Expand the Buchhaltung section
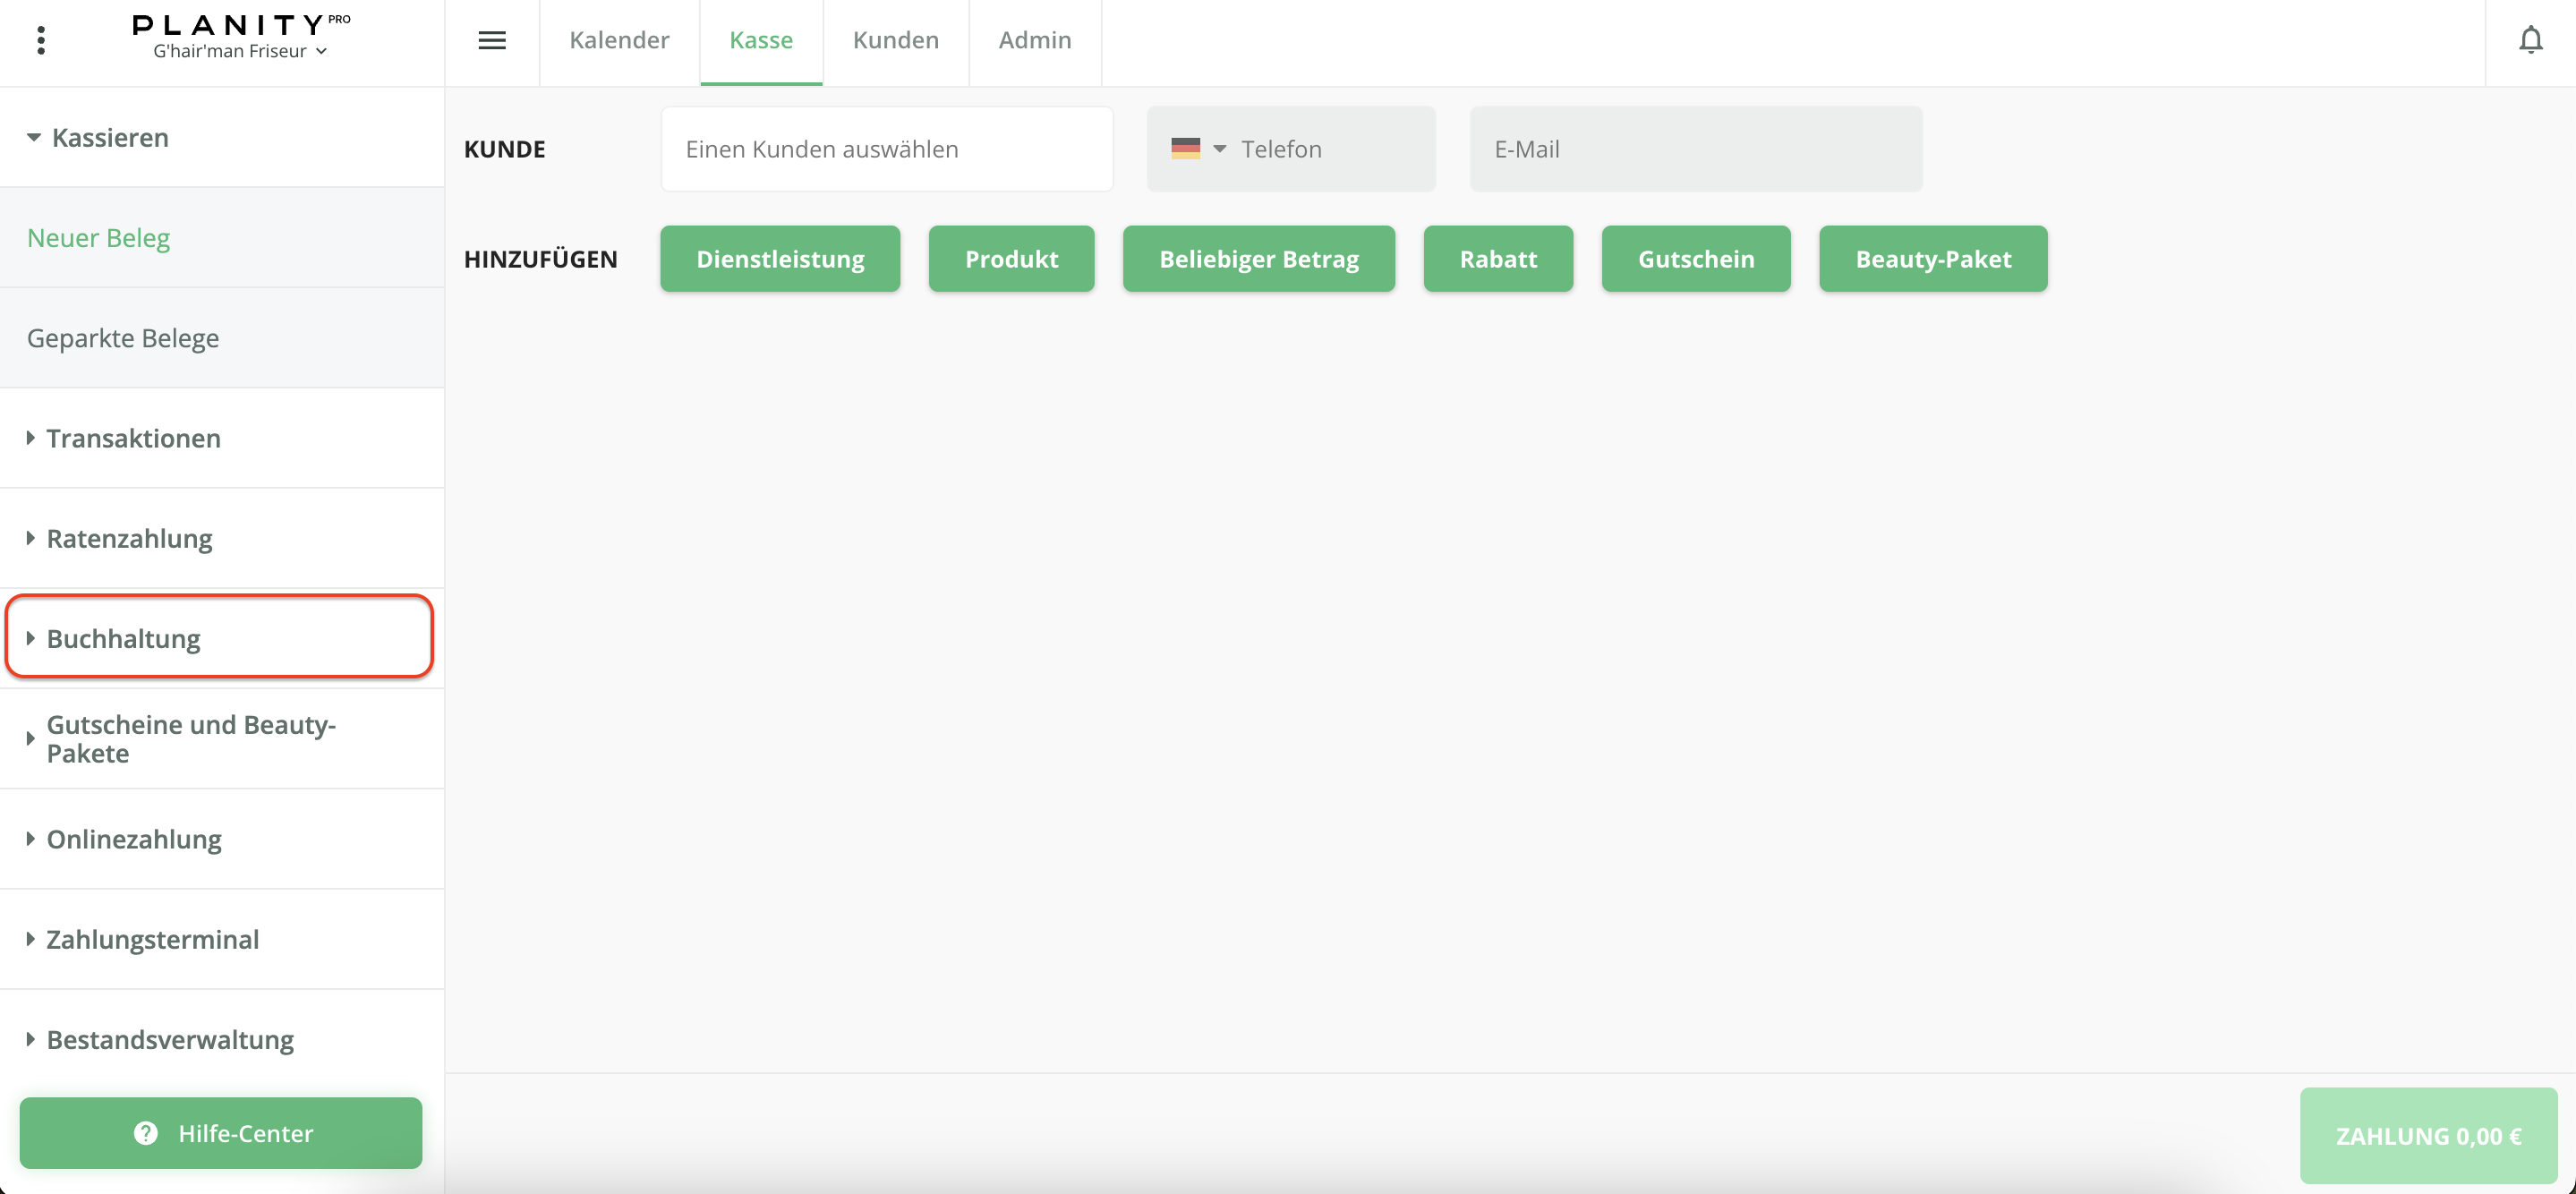The image size is (2576, 1194). point(122,638)
